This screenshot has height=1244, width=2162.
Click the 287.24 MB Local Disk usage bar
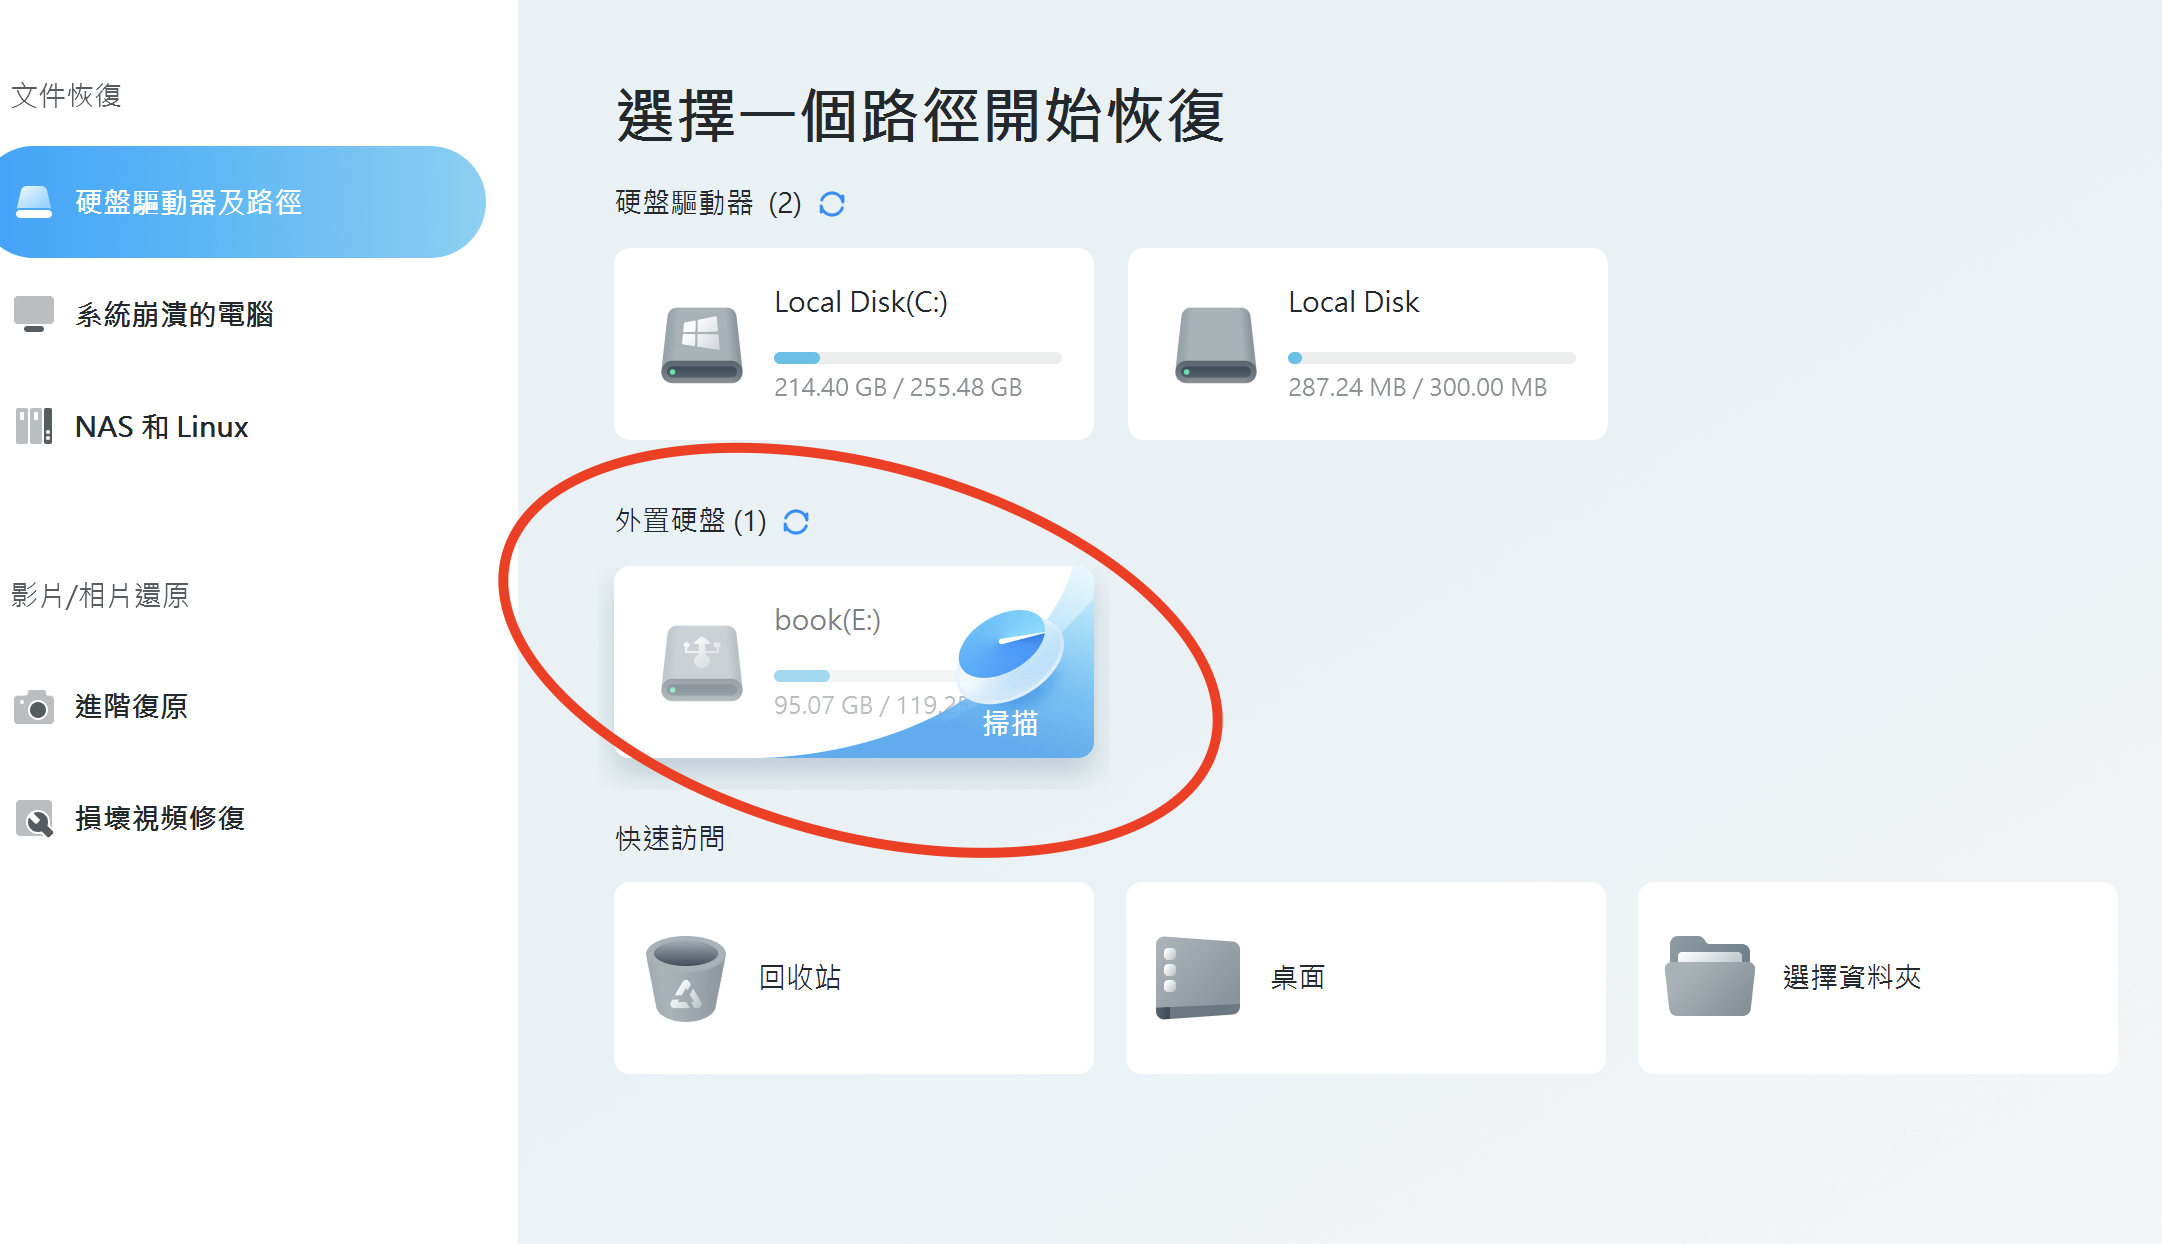pos(1431,358)
